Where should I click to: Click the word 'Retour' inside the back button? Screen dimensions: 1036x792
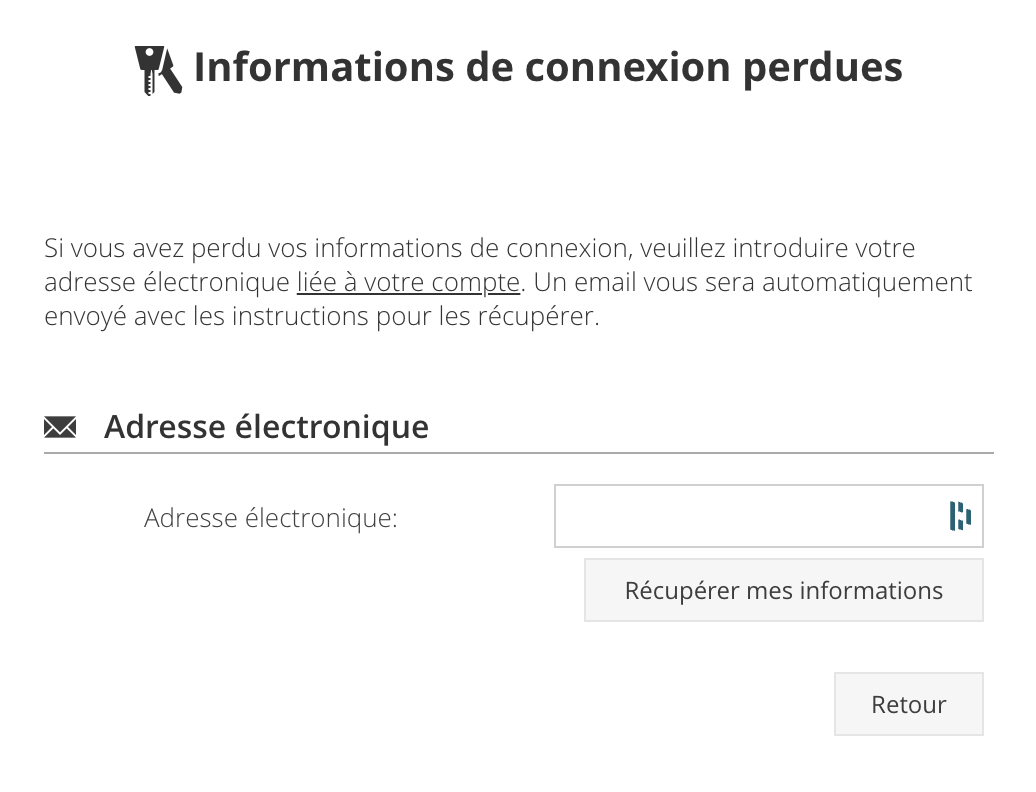point(908,704)
